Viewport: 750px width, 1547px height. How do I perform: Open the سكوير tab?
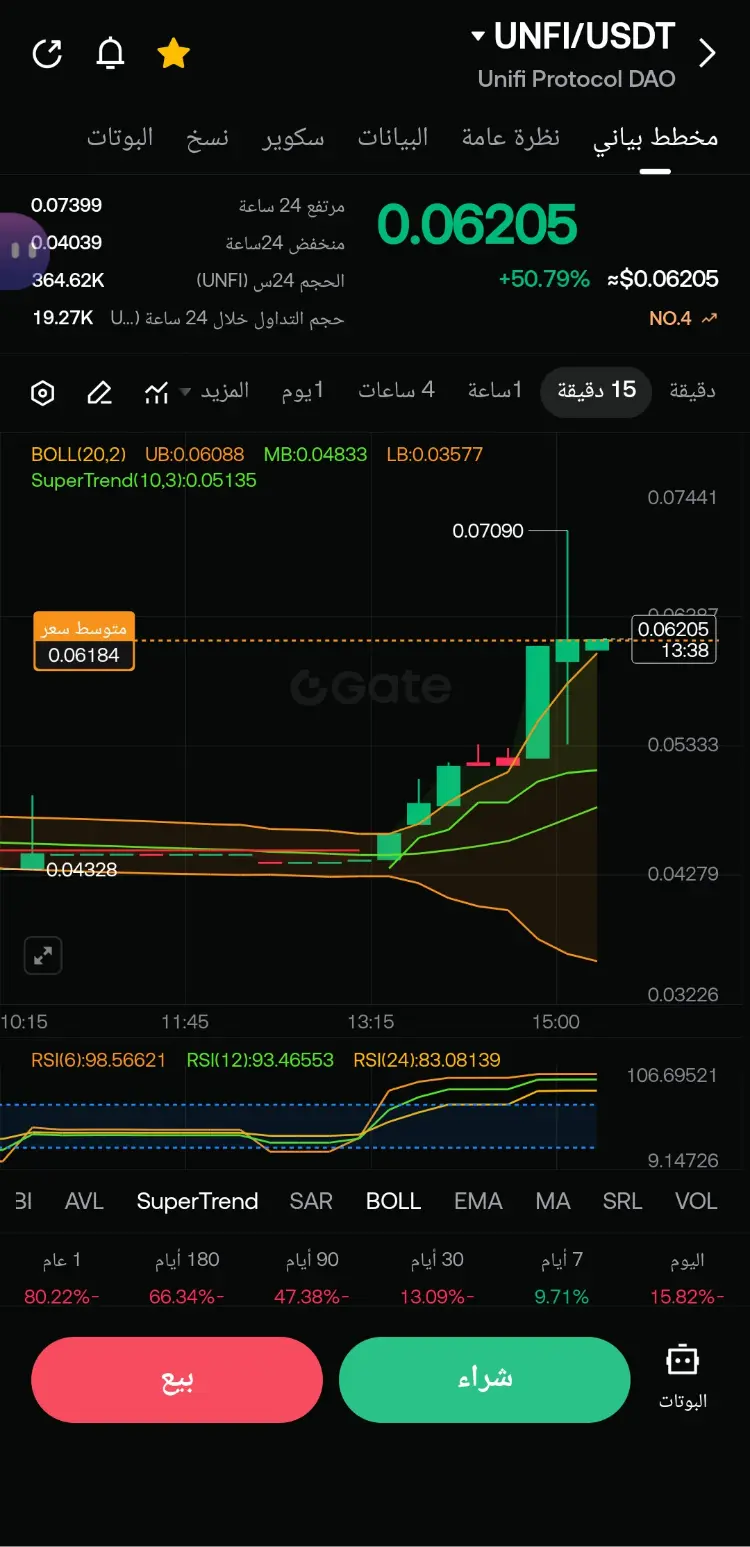[293, 138]
